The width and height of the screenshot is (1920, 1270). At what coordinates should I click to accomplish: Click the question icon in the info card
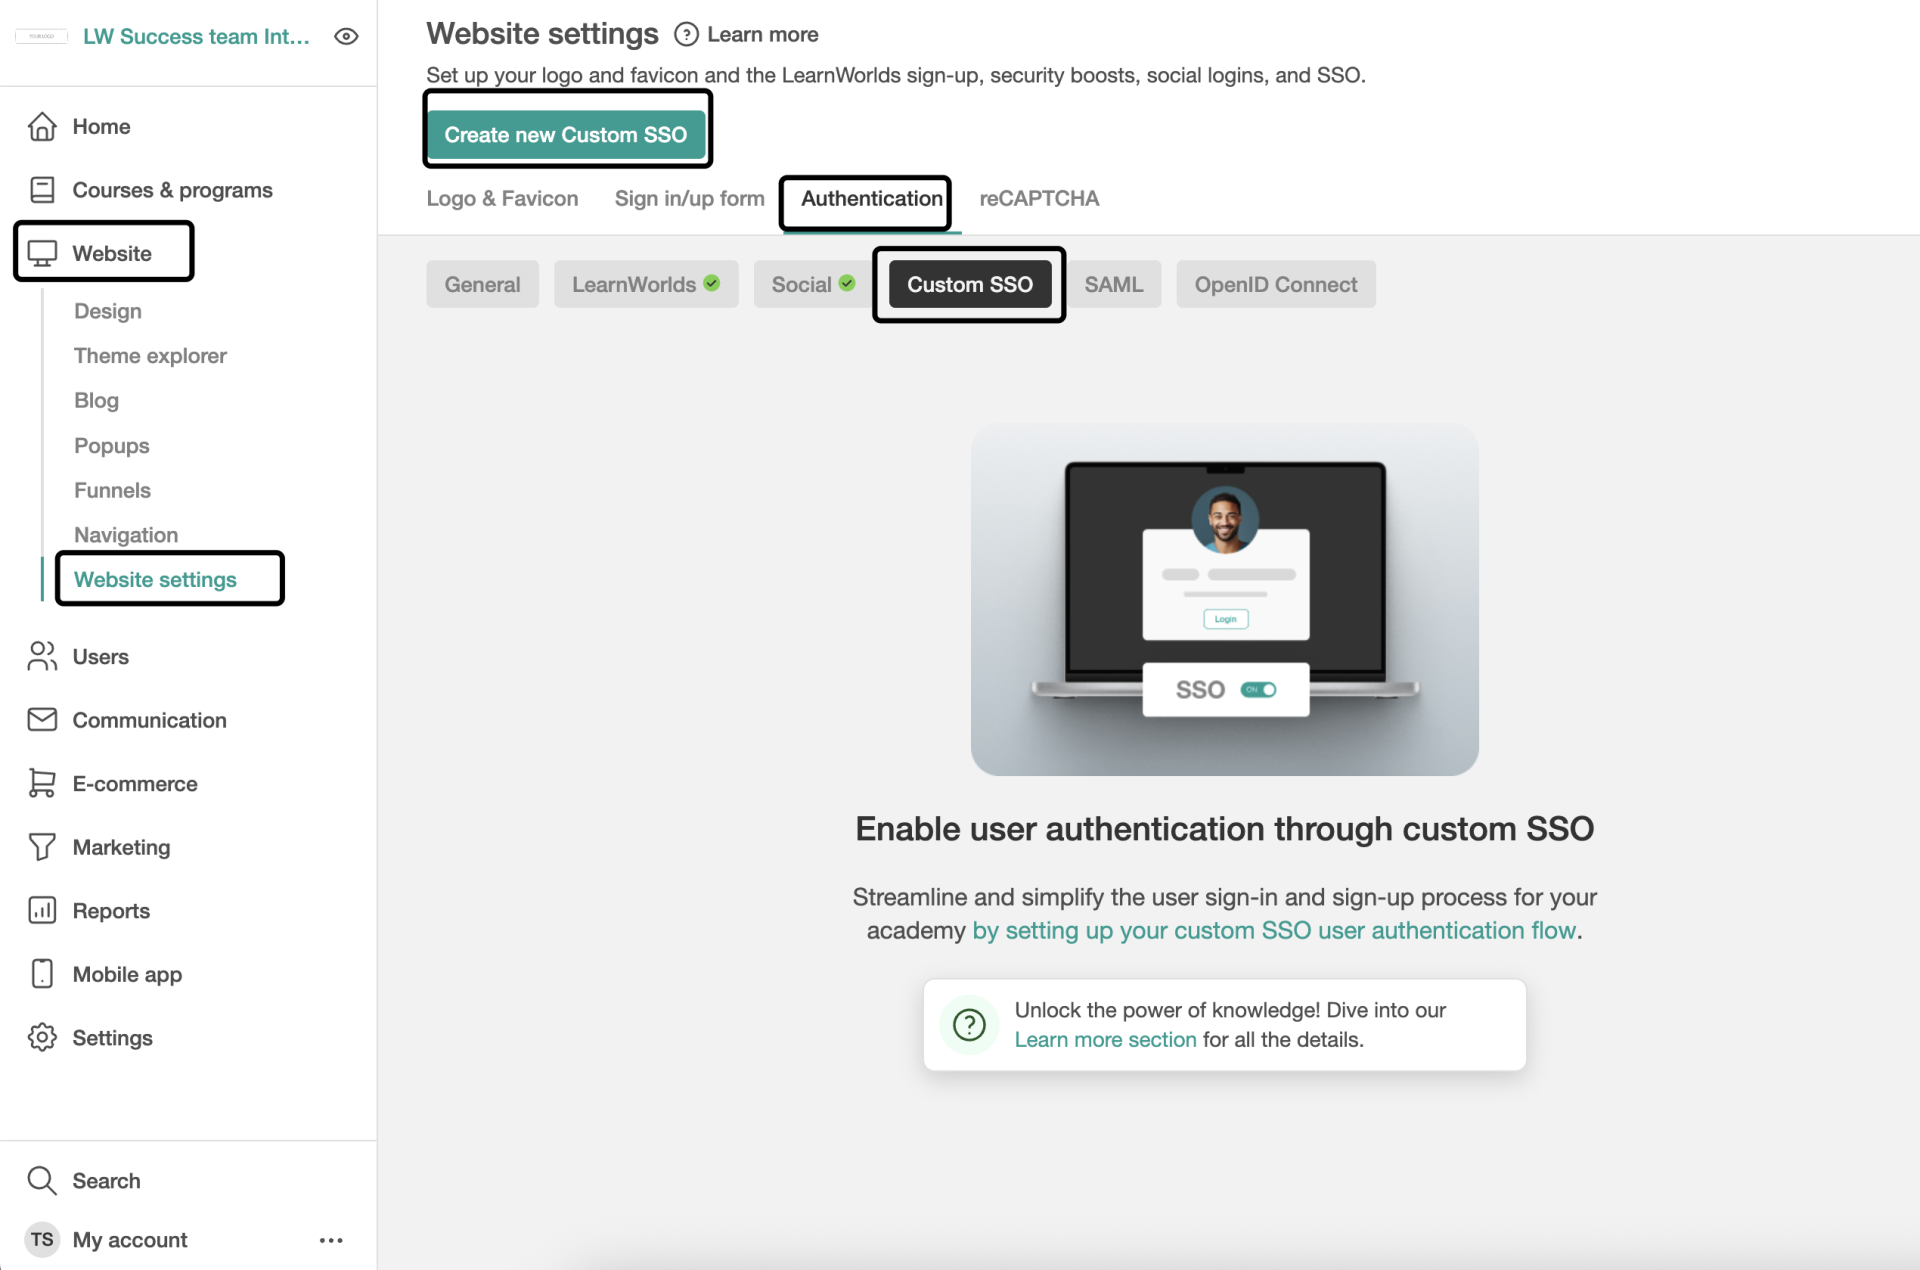coord(969,1025)
